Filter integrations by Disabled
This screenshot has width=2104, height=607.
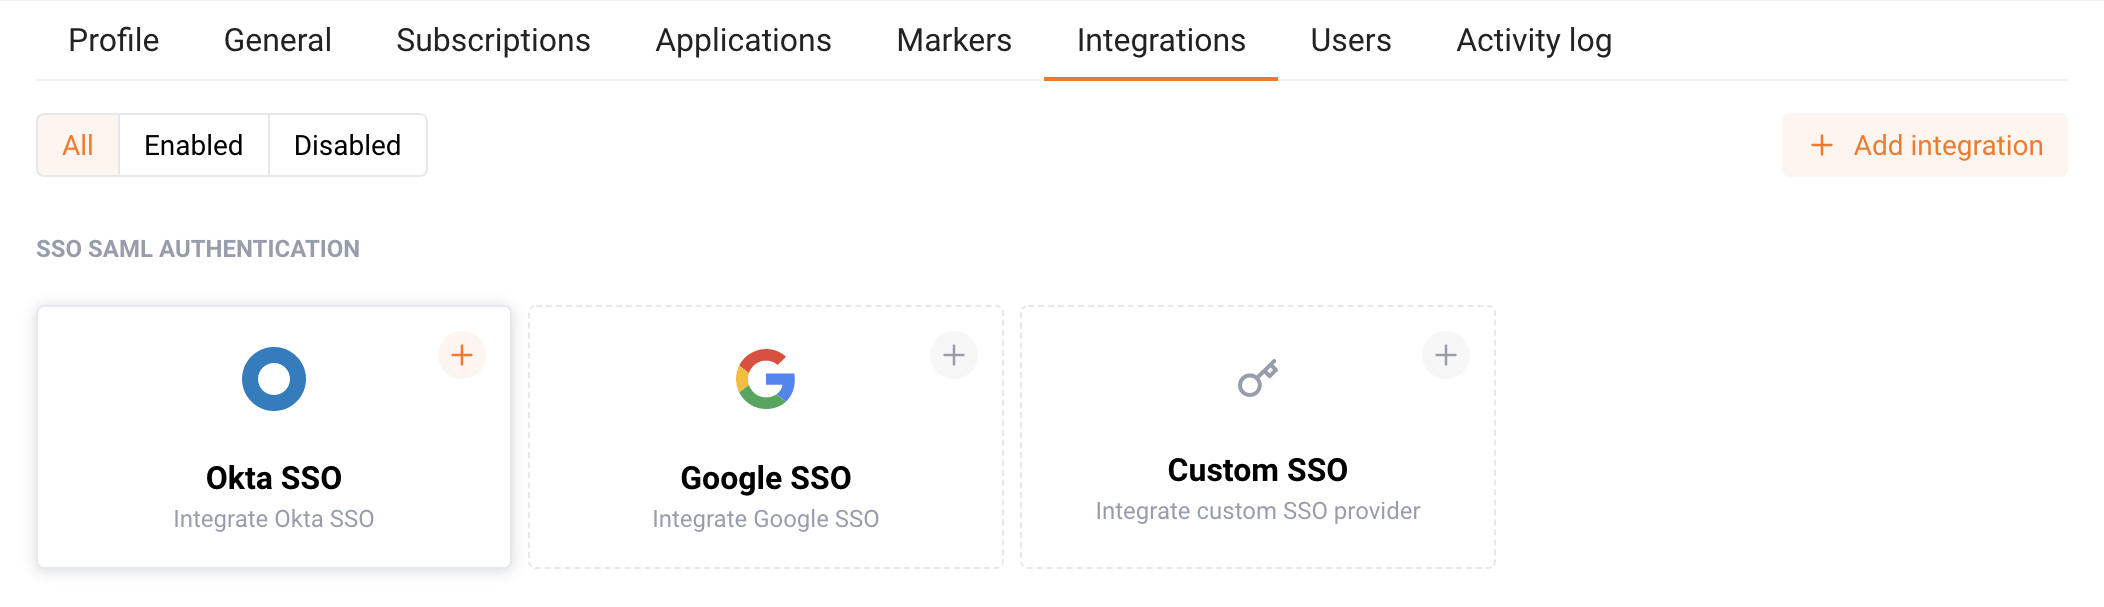pyautogui.click(x=347, y=146)
